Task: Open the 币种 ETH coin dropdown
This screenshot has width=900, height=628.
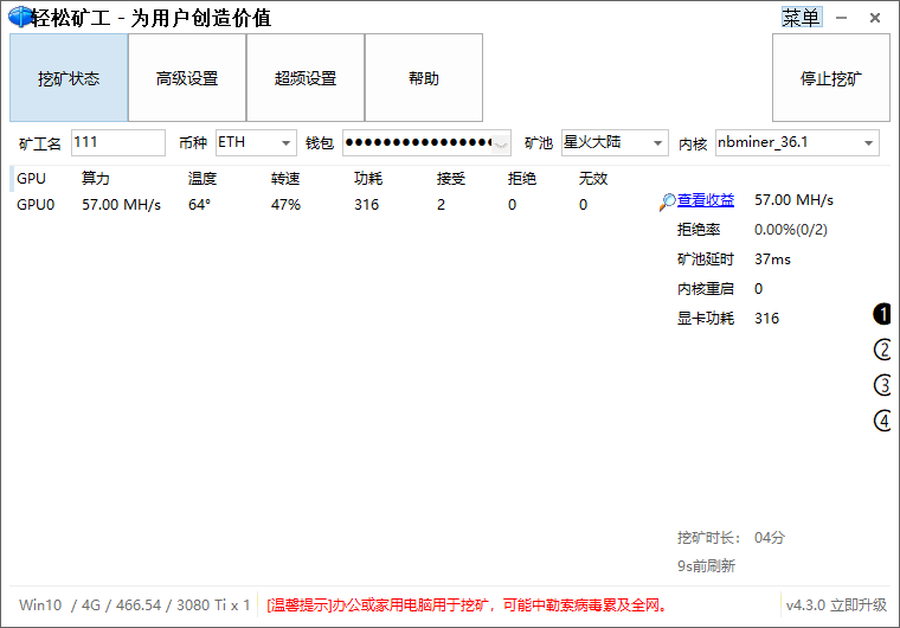Action: point(256,143)
